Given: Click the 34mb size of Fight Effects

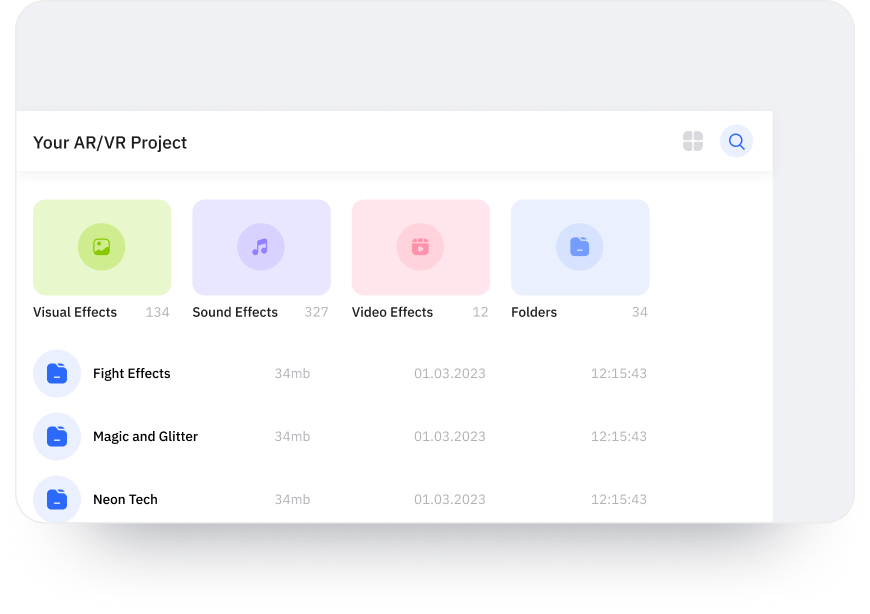Looking at the screenshot, I should click(292, 373).
